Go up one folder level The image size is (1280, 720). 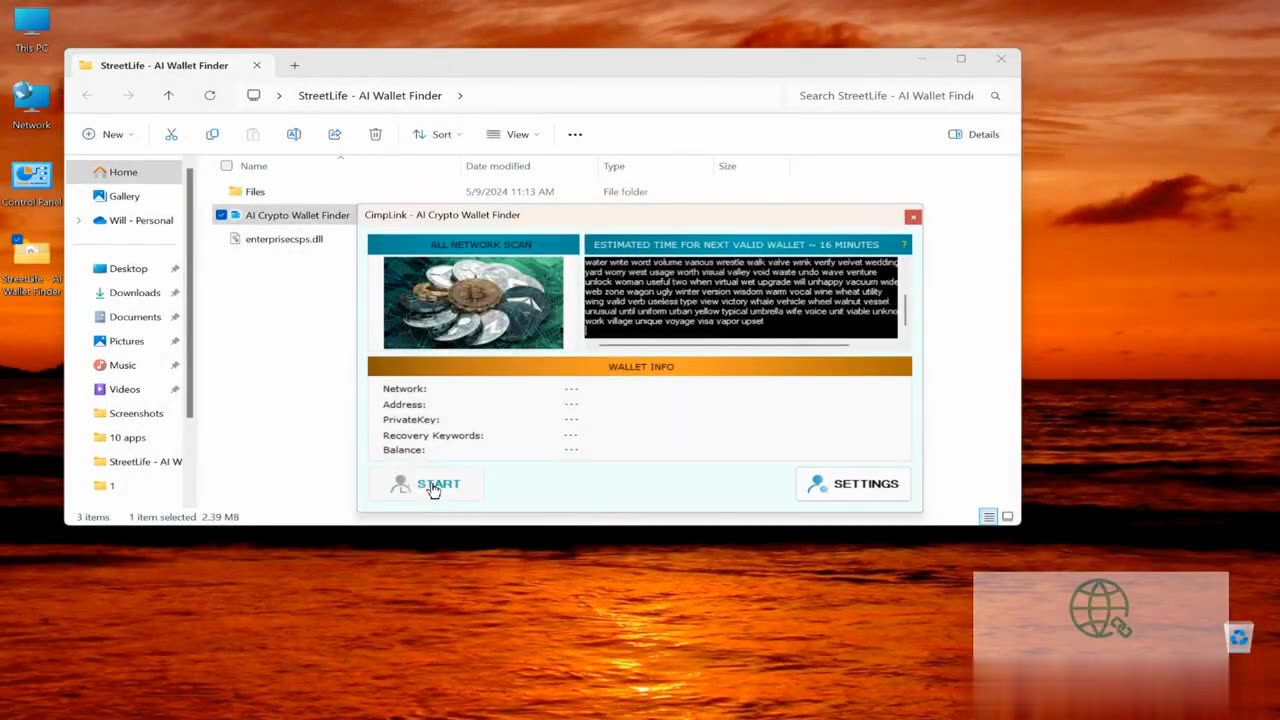point(169,95)
